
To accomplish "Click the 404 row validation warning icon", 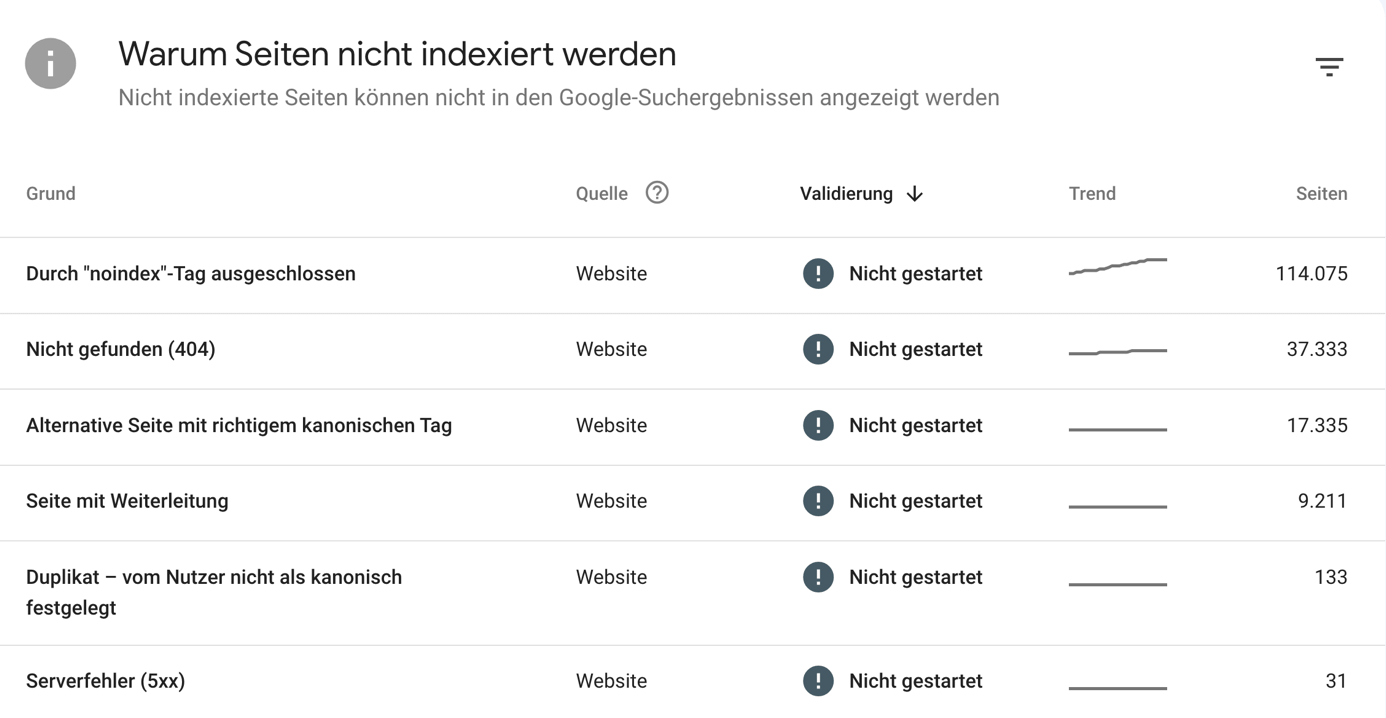I will tap(818, 349).
